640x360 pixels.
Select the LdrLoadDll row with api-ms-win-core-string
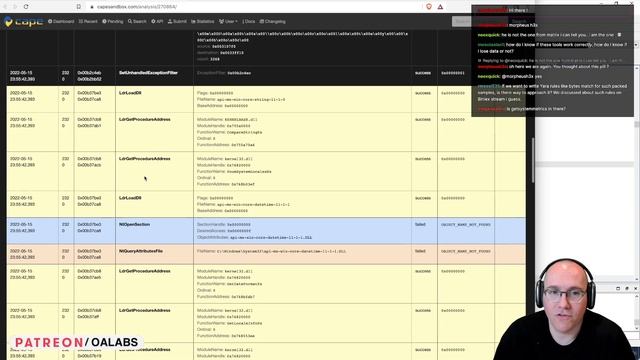pos(266,99)
